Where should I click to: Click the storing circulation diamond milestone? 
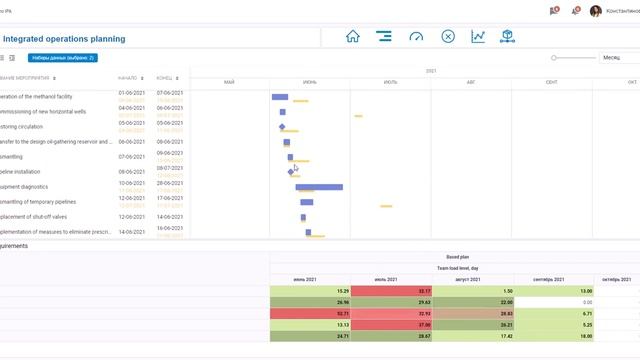[282, 127]
